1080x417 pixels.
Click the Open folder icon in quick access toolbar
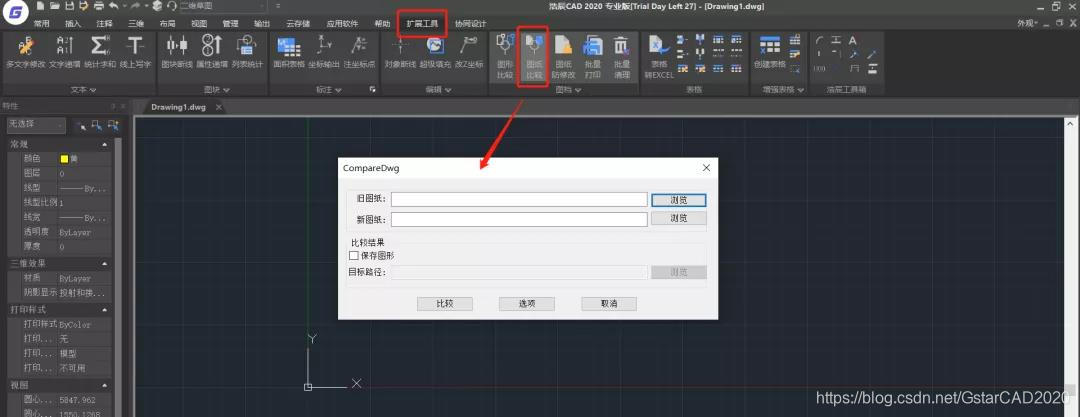(x=54, y=6)
